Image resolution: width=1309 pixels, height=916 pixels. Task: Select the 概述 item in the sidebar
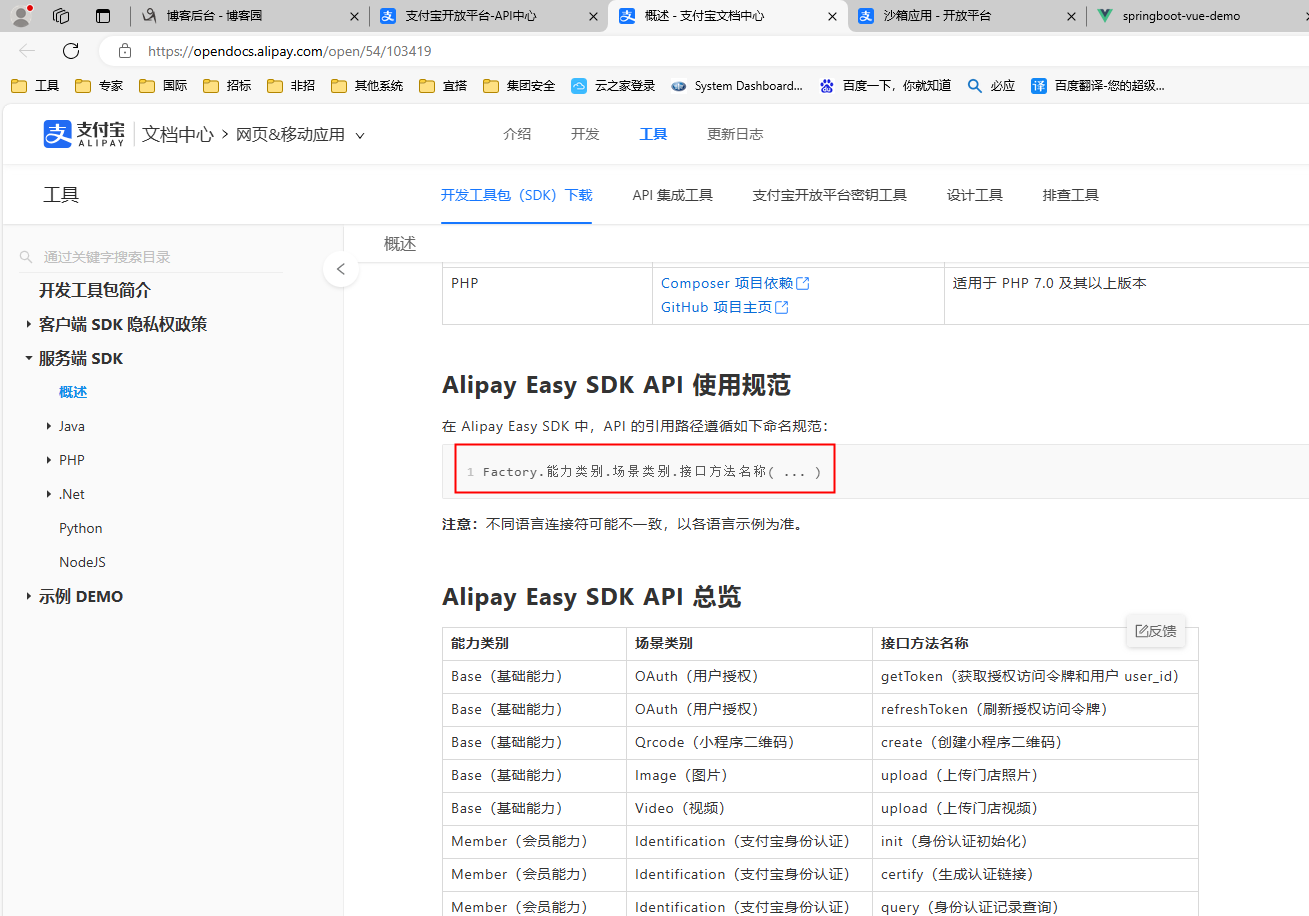[x=73, y=392]
